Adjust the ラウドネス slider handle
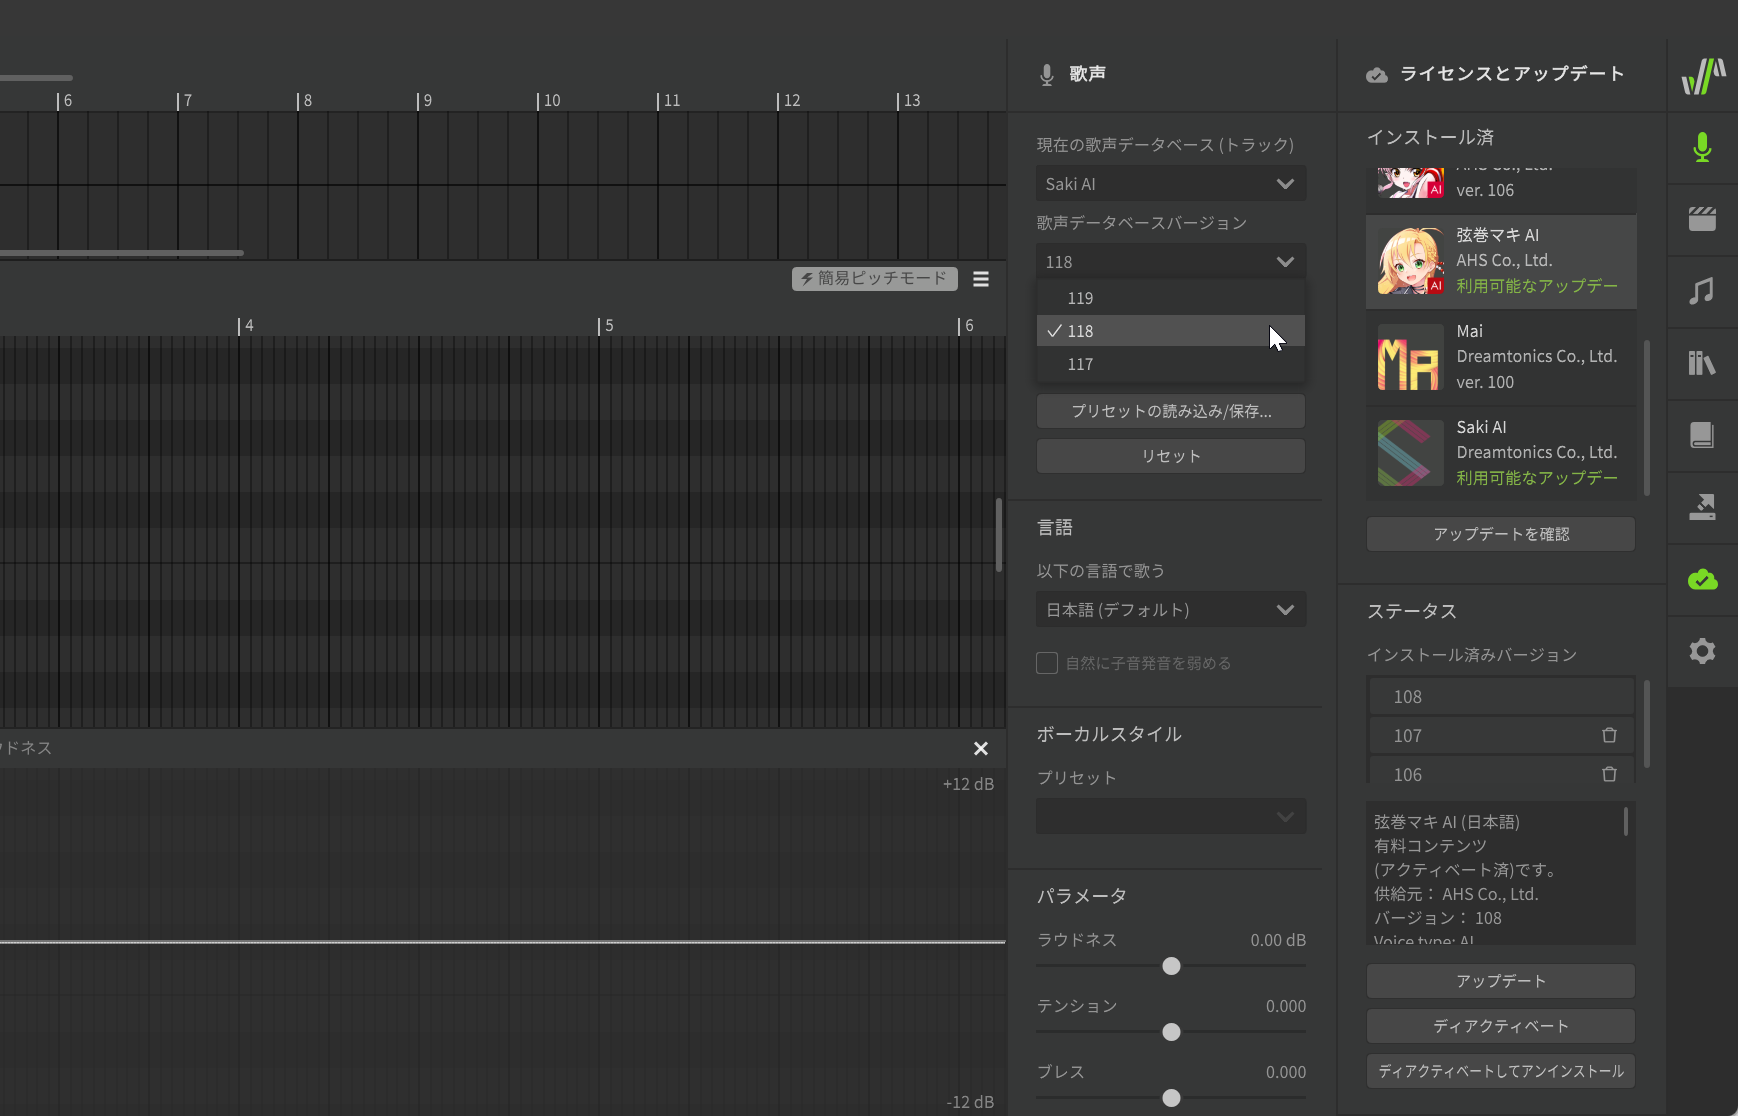Viewport: 1738px width, 1116px height. (x=1171, y=966)
